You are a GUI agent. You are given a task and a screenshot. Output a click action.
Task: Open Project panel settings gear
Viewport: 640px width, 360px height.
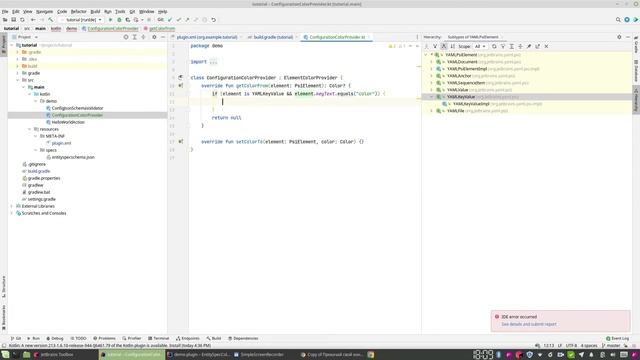pyautogui.click(x=154, y=37)
